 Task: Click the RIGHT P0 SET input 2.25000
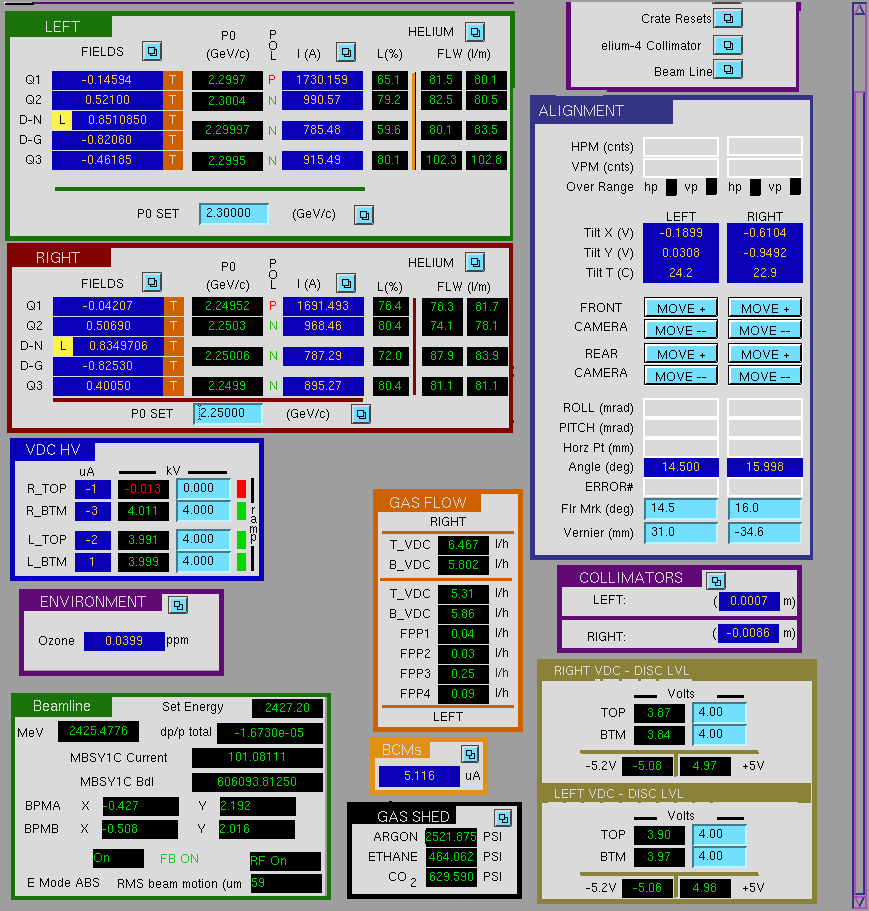[x=228, y=413]
